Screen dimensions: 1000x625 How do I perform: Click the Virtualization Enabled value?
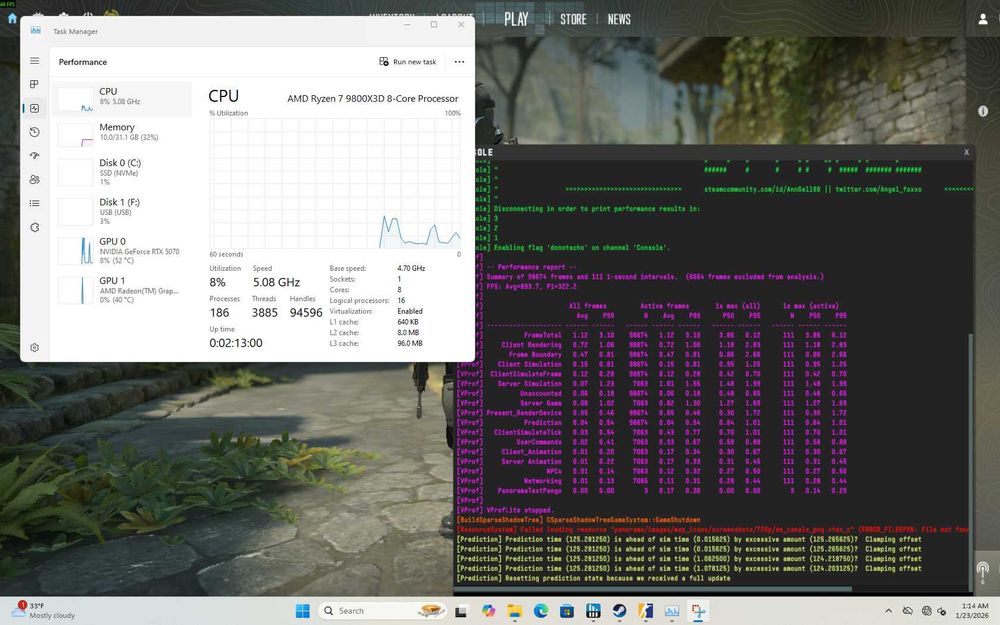click(409, 311)
